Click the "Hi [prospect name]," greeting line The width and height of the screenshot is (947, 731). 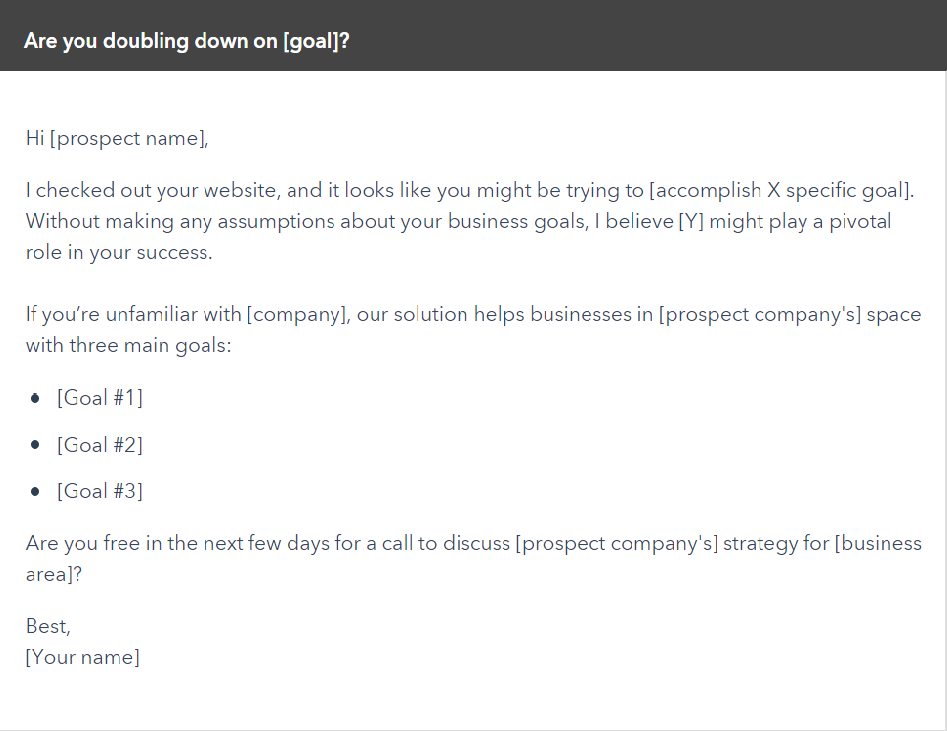117,139
